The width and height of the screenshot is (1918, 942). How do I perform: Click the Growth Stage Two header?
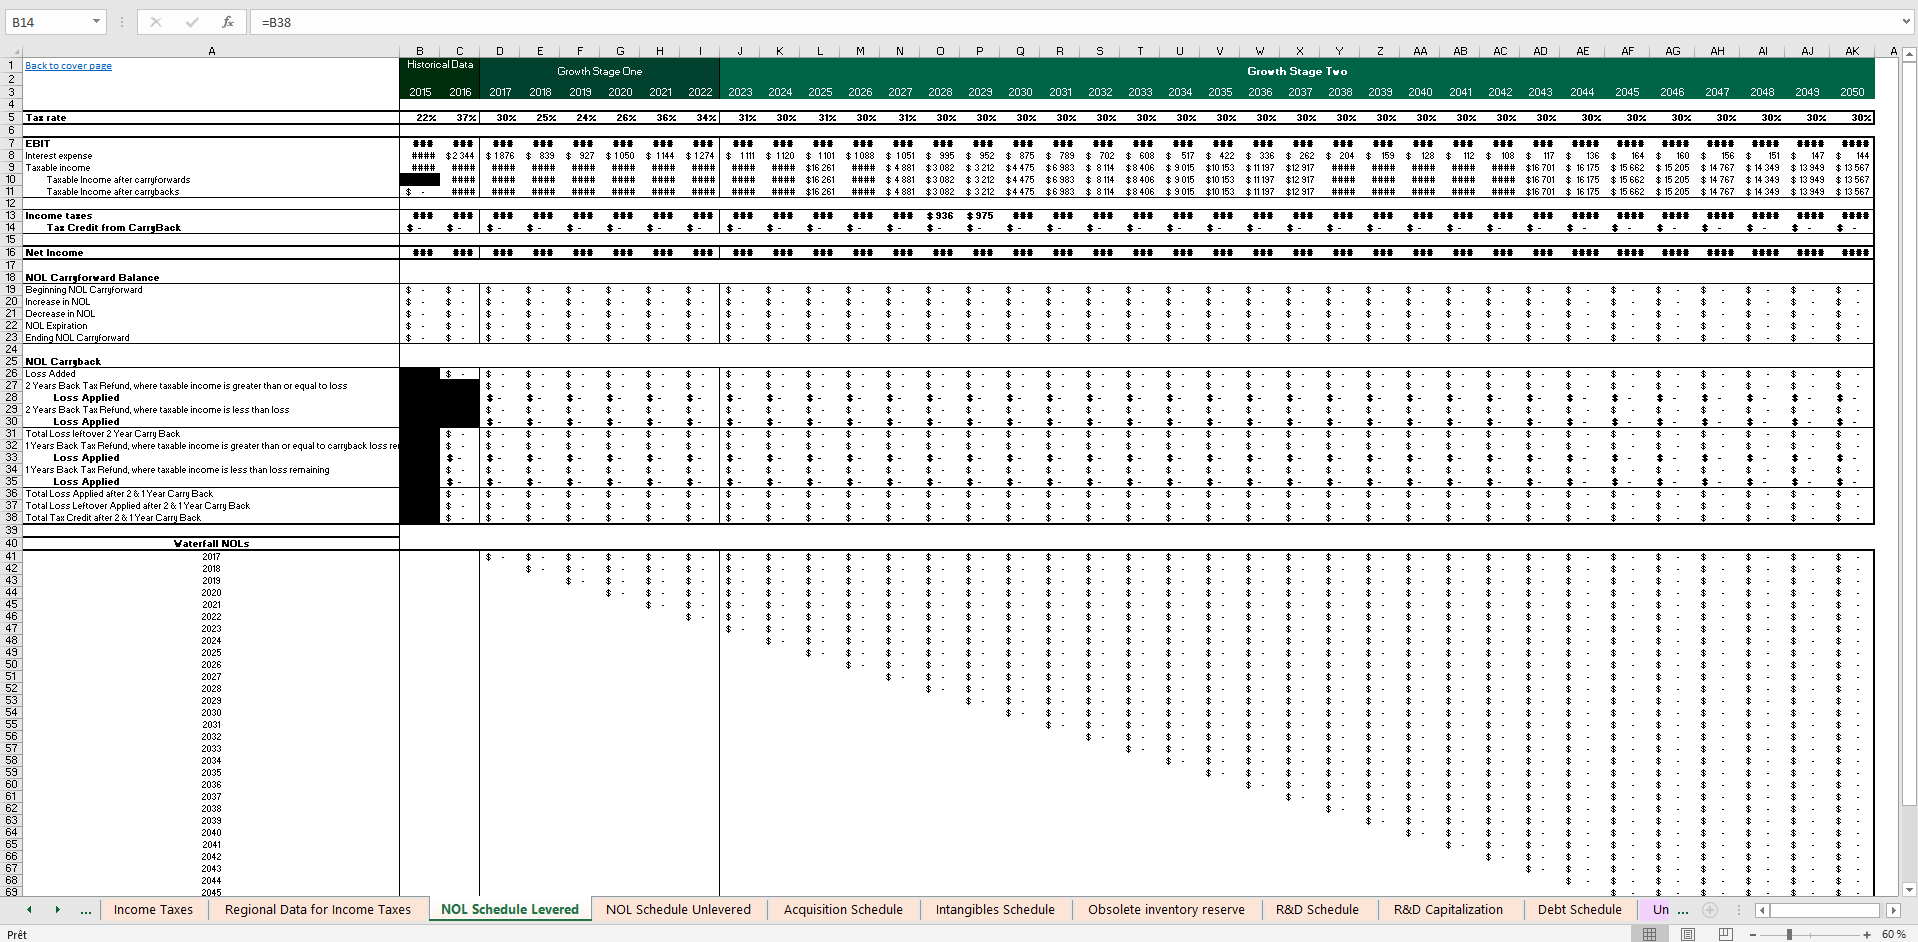click(1297, 71)
